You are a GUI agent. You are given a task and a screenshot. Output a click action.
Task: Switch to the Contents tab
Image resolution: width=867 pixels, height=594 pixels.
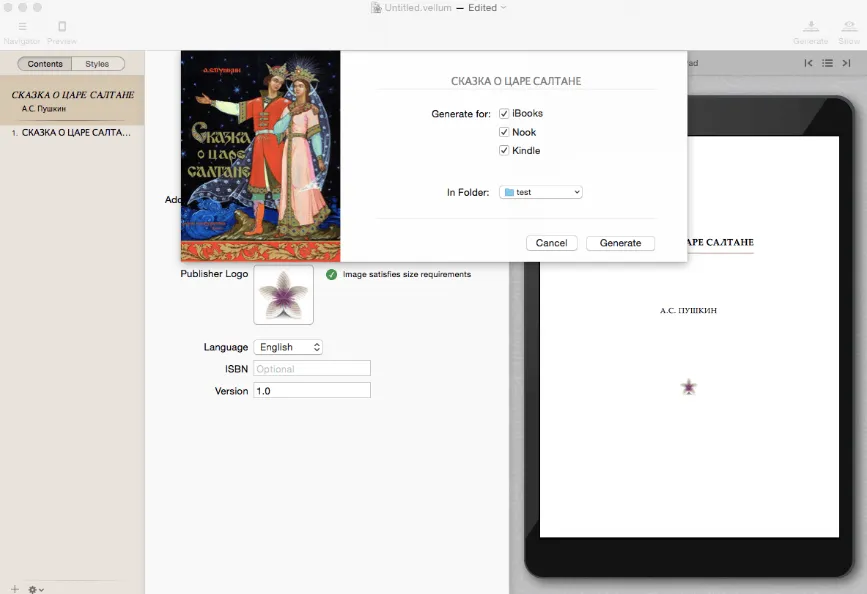[45, 64]
